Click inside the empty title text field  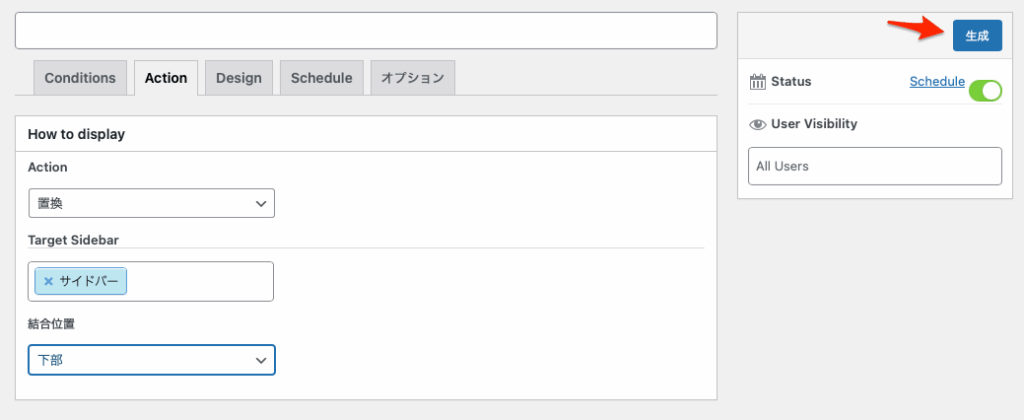click(x=366, y=31)
